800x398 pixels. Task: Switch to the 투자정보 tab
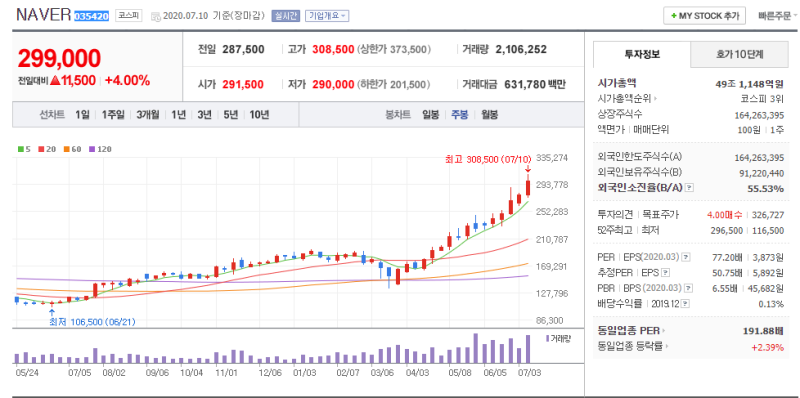coord(642,55)
